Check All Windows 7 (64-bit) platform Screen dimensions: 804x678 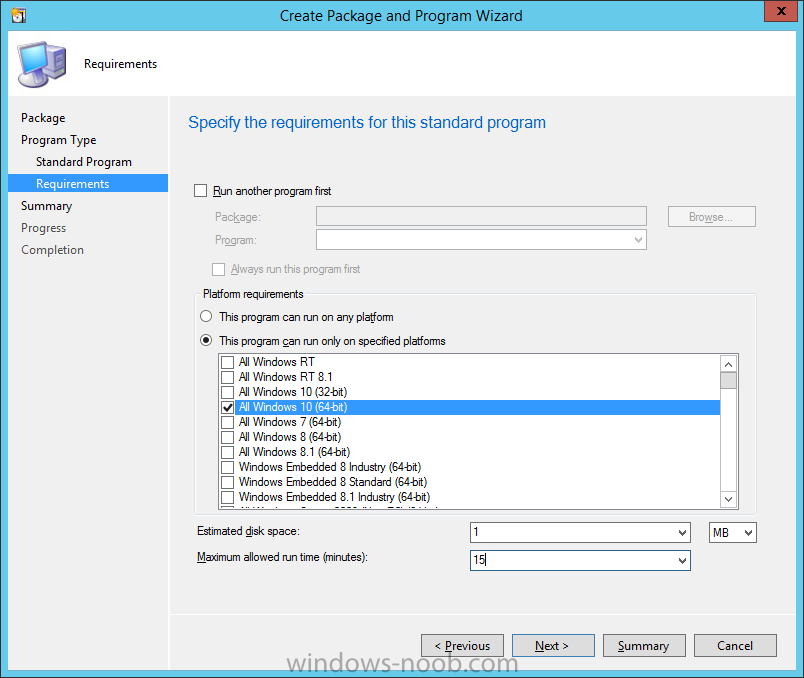[228, 422]
